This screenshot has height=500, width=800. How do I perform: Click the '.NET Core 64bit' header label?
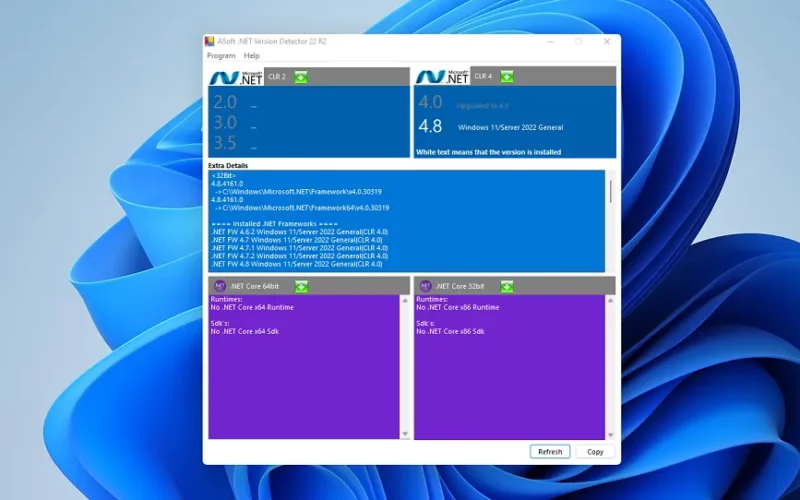pyautogui.click(x=254, y=287)
